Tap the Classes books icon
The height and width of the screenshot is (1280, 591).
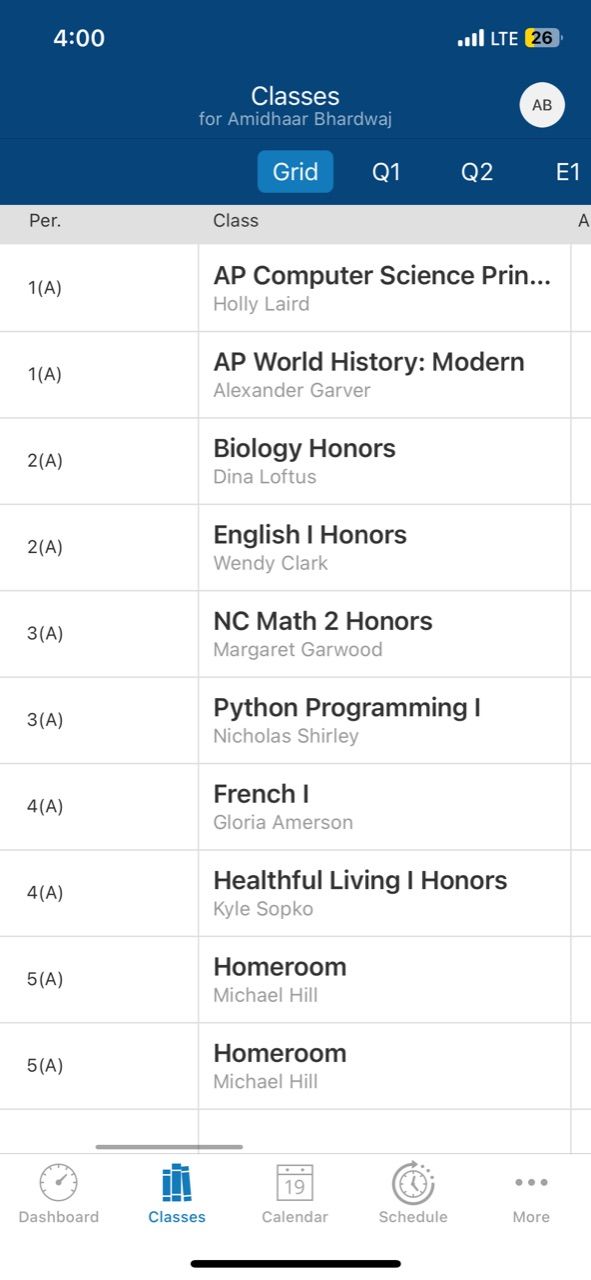click(176, 1183)
